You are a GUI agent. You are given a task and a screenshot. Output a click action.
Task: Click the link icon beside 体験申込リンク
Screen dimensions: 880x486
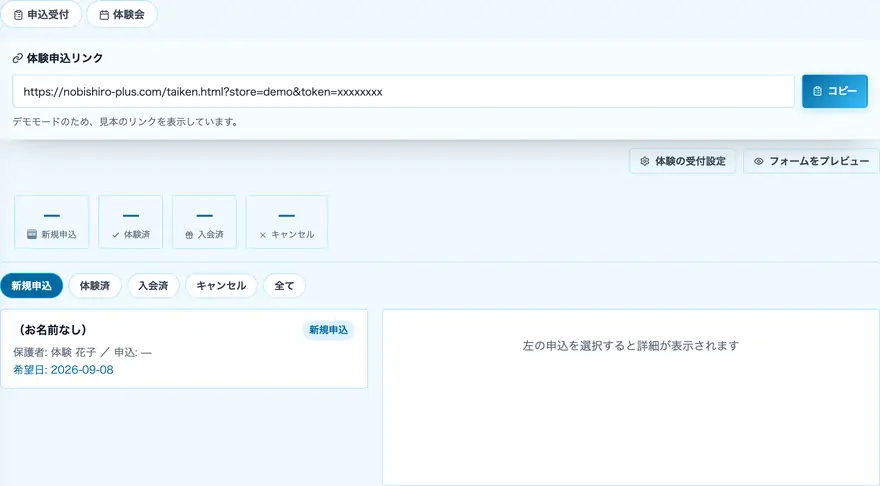tap(18, 58)
